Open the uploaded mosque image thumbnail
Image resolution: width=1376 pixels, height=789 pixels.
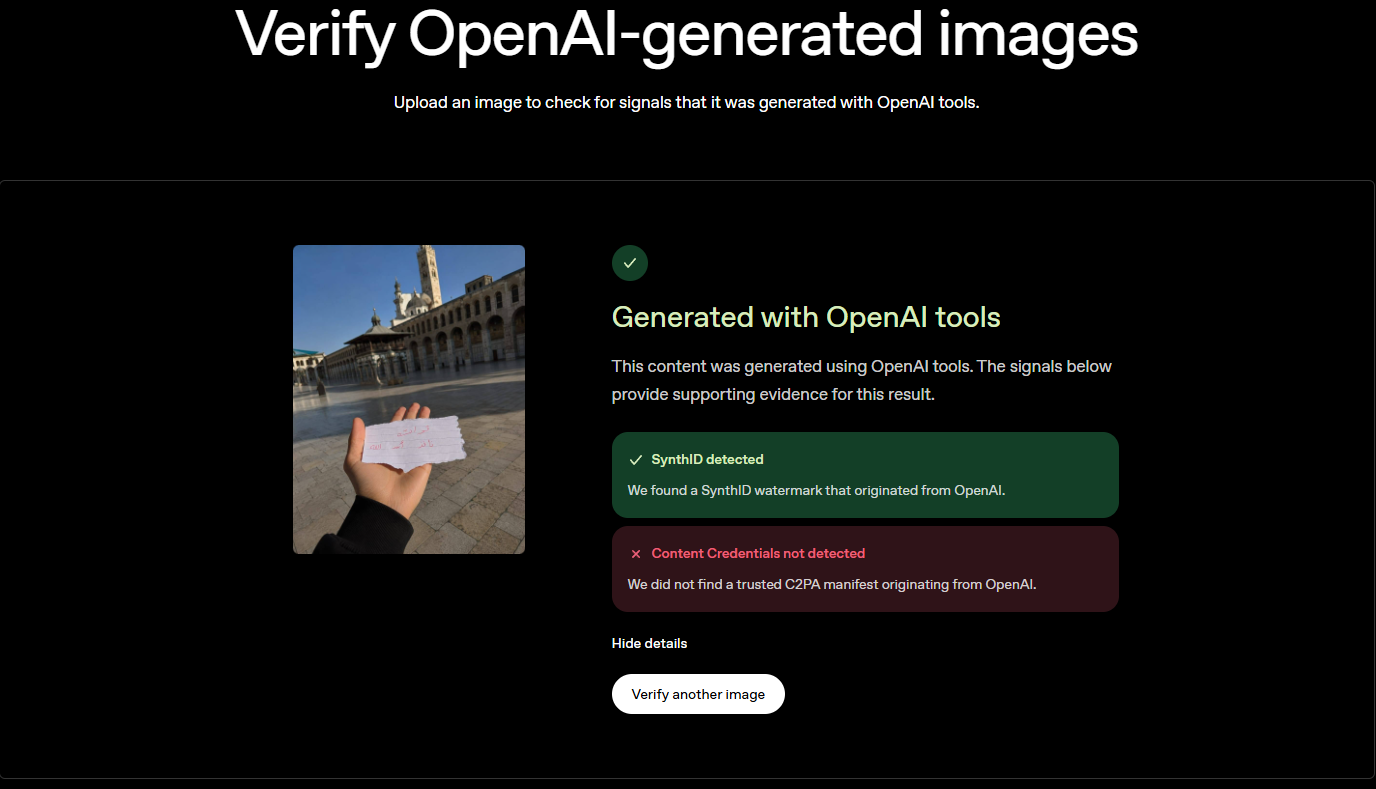(409, 399)
